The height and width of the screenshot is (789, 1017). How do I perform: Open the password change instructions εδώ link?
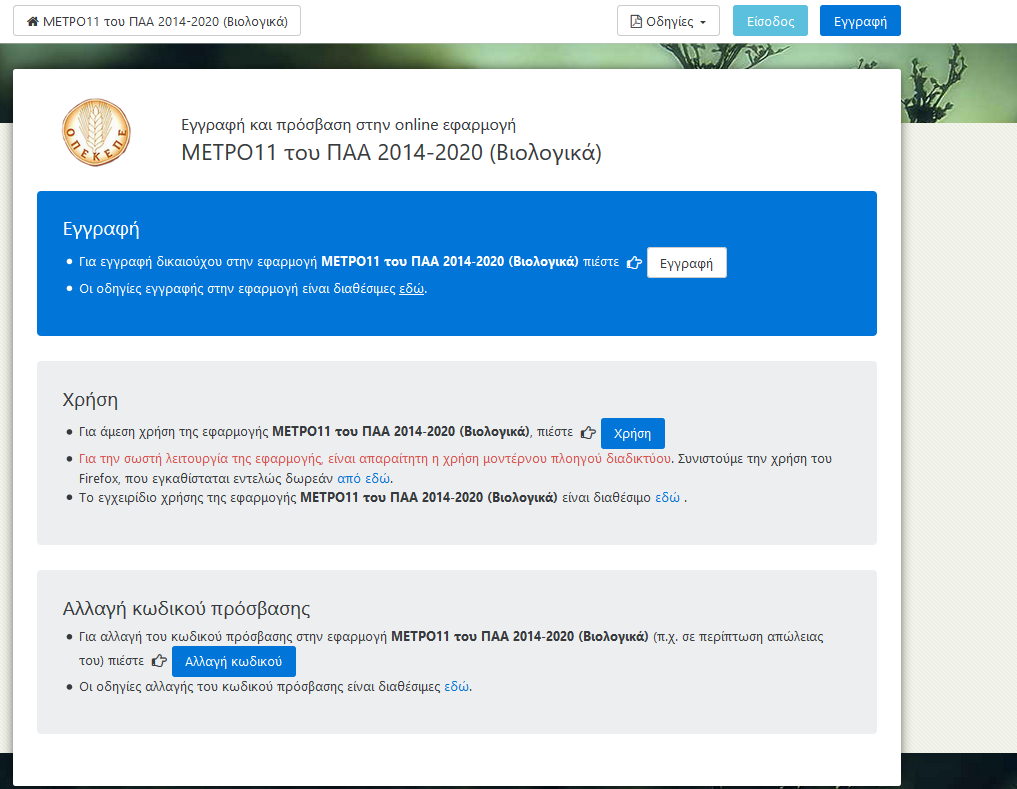point(456,686)
